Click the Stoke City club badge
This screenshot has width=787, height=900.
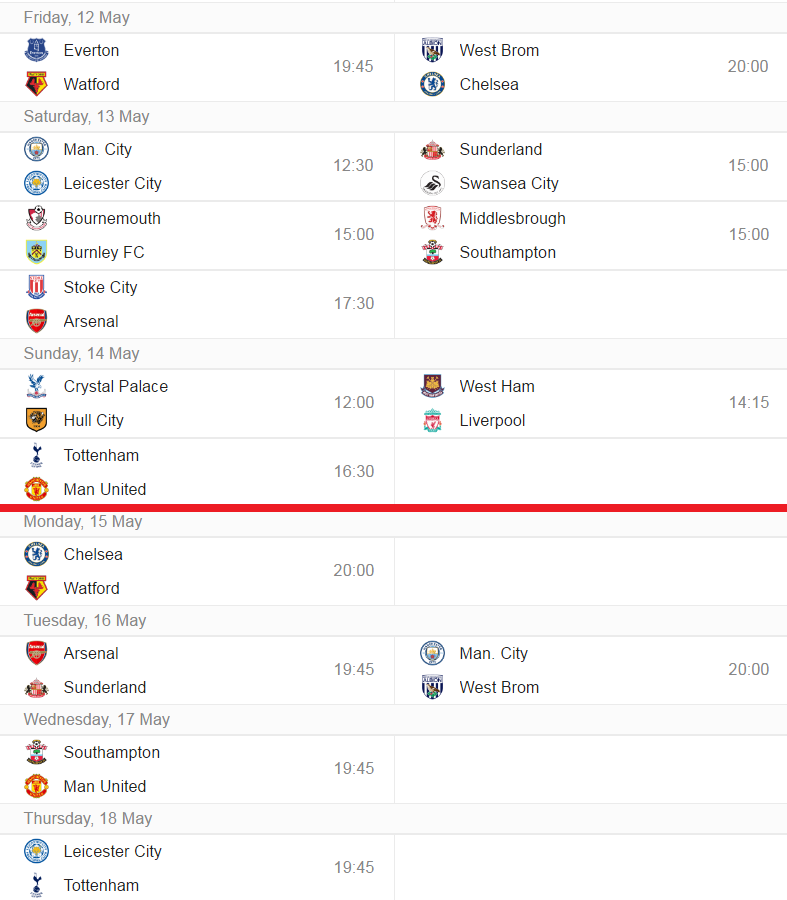tap(36, 287)
